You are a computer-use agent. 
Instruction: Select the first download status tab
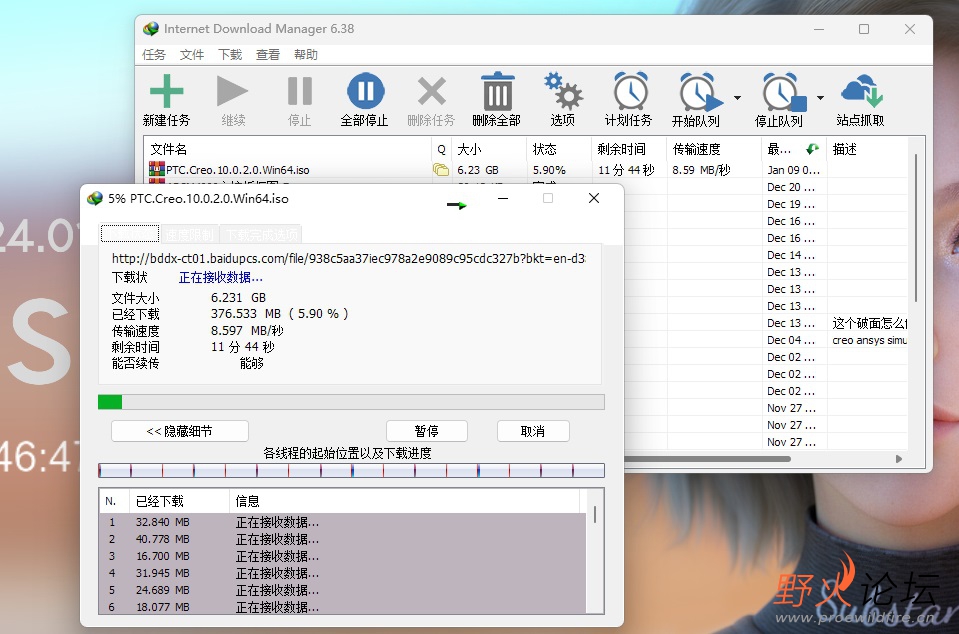point(130,234)
